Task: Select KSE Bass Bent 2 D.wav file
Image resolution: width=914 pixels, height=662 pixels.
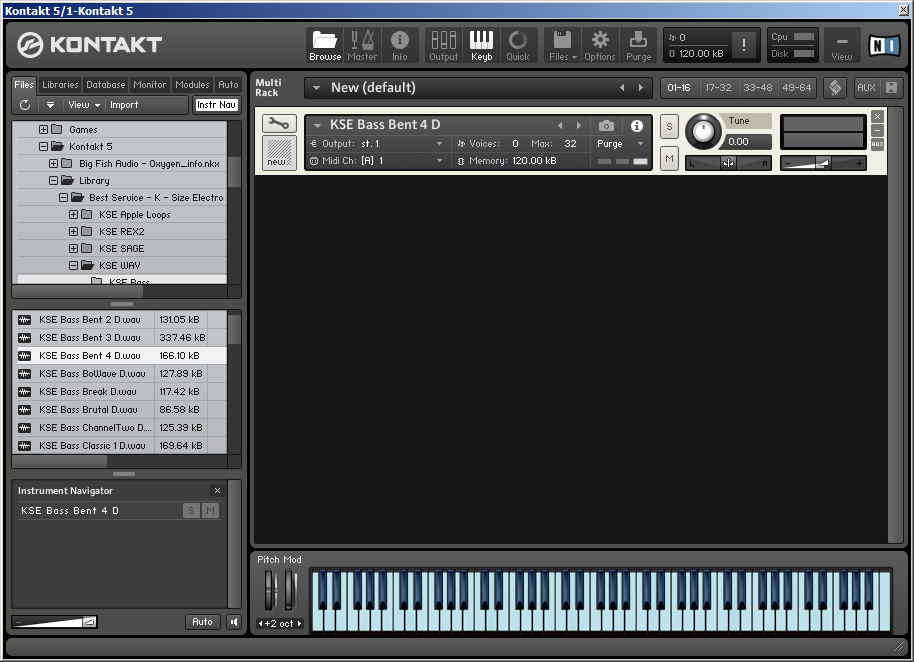Action: tap(119, 319)
